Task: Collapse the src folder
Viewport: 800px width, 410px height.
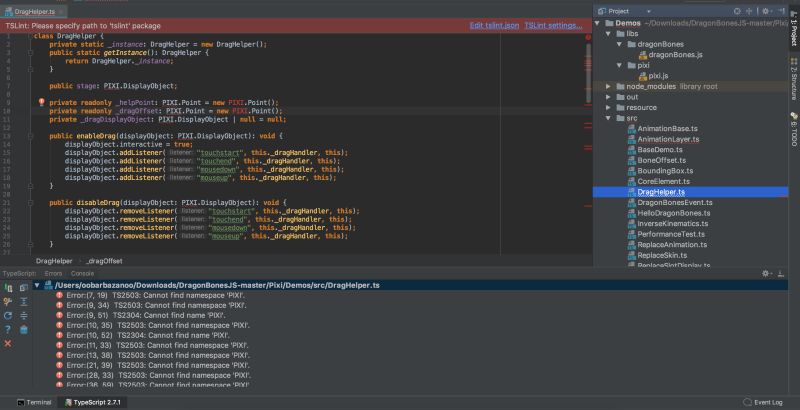Action: coord(608,118)
